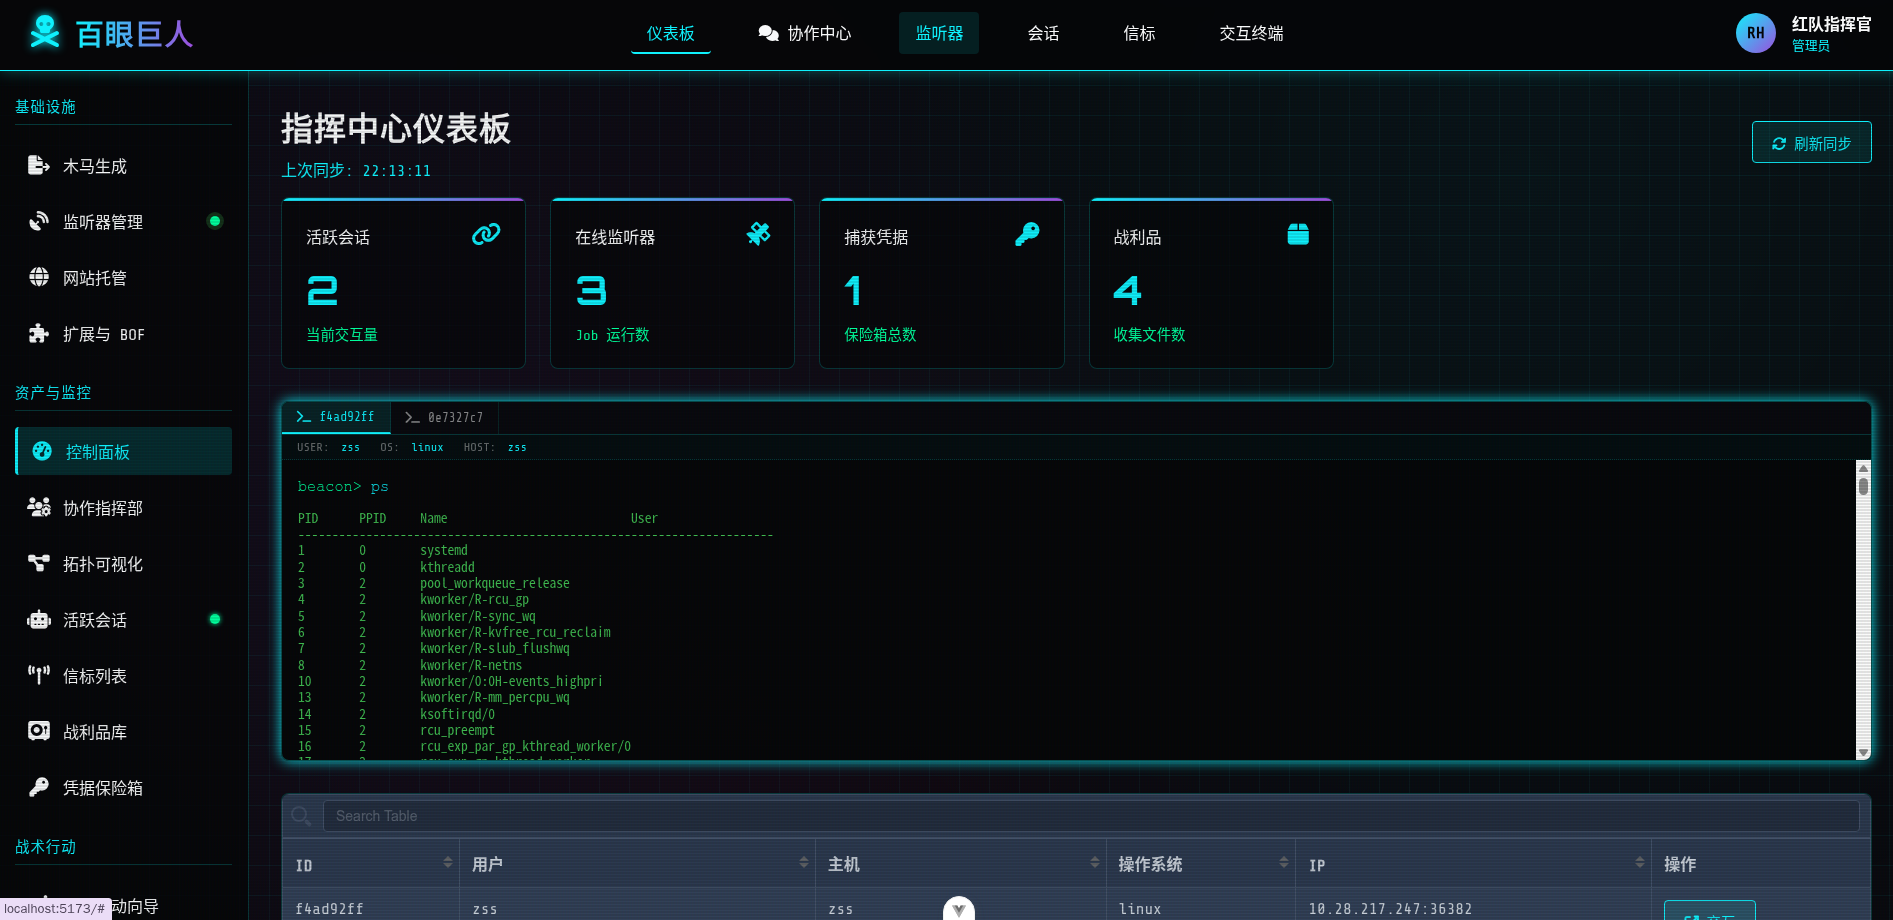Image resolution: width=1893 pixels, height=920 pixels.
Task: Click the 活跃会话 stat card
Action: 403,284
